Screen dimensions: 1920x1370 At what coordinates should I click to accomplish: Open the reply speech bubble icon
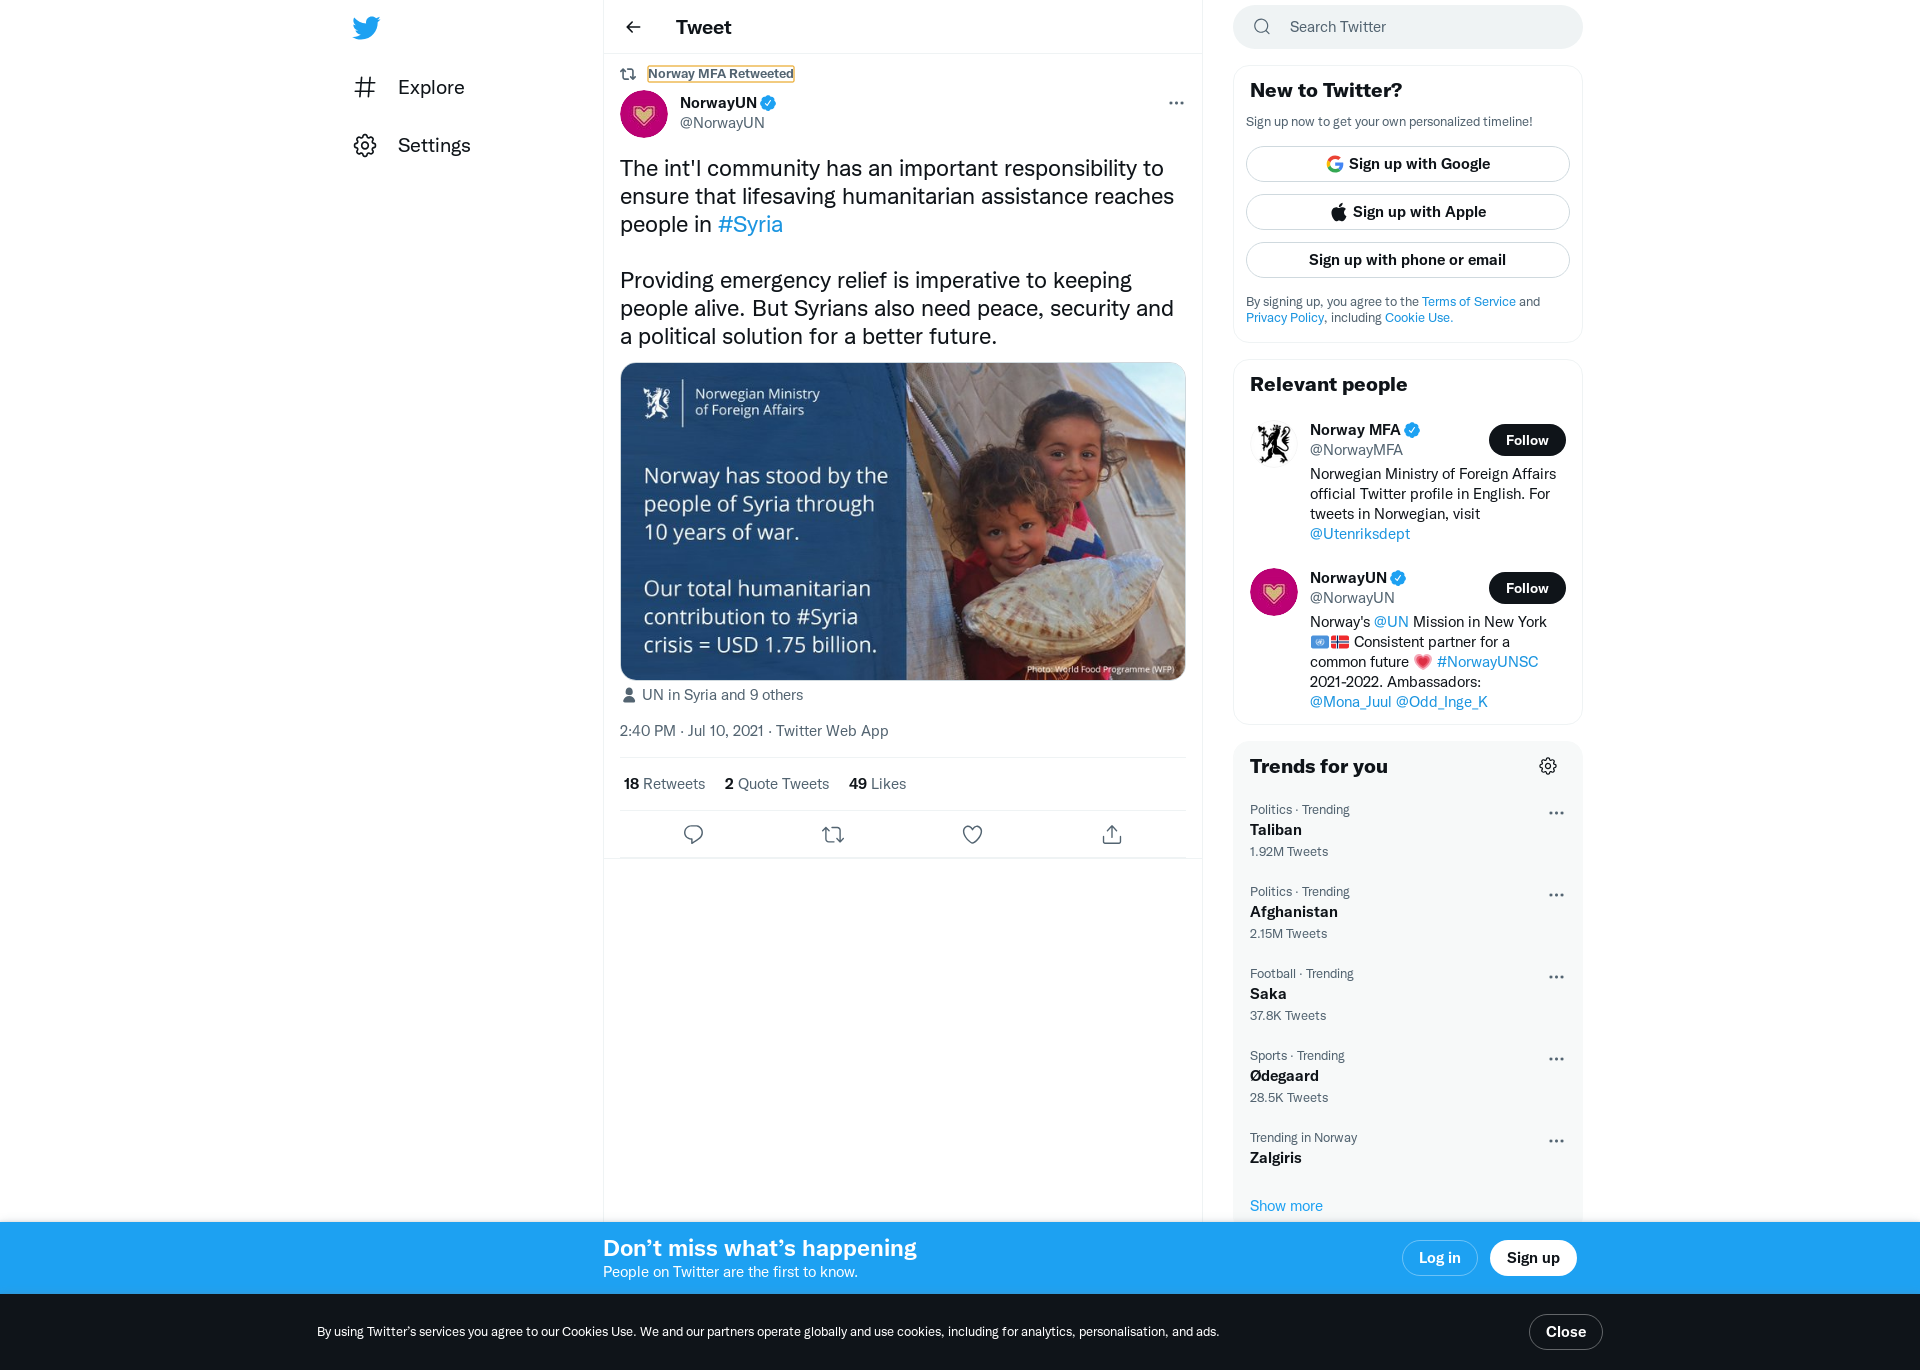click(x=693, y=834)
